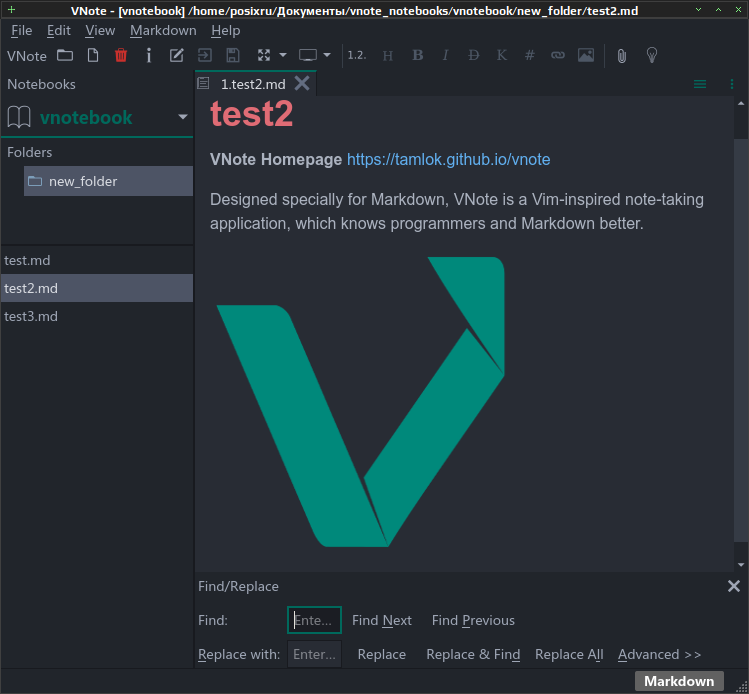
Task: Apply bold with the B icon
Action: tap(417, 55)
